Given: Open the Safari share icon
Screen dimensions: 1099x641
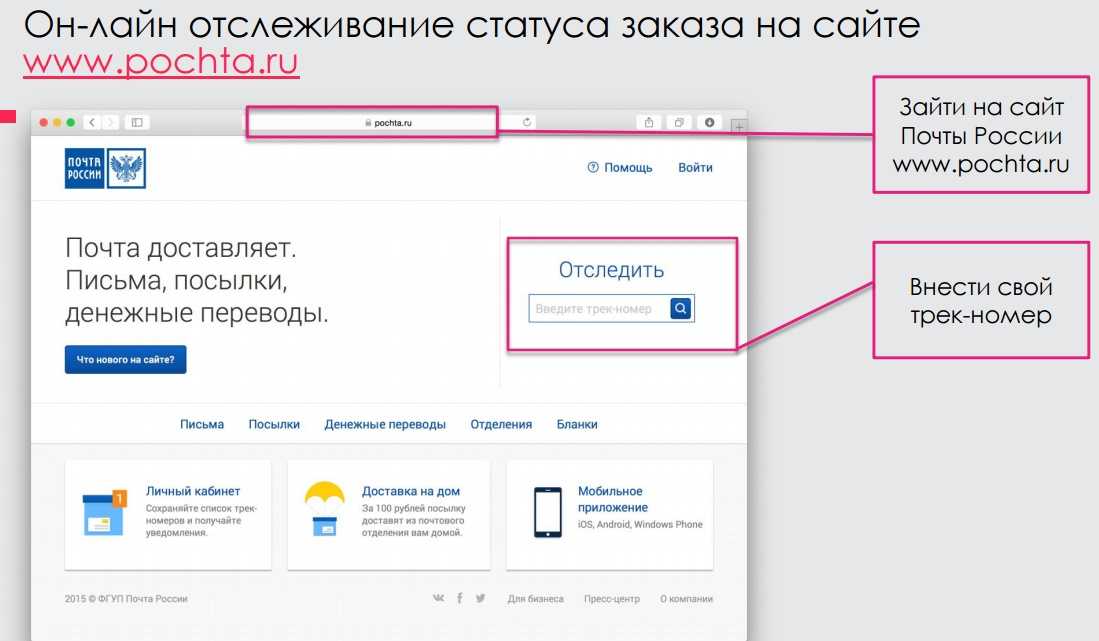Looking at the screenshot, I should (x=649, y=122).
